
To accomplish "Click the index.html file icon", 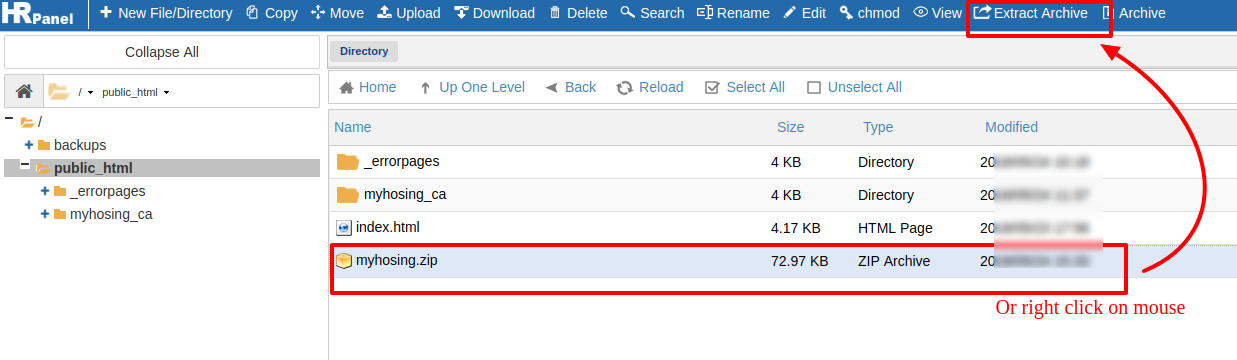I will [x=344, y=228].
